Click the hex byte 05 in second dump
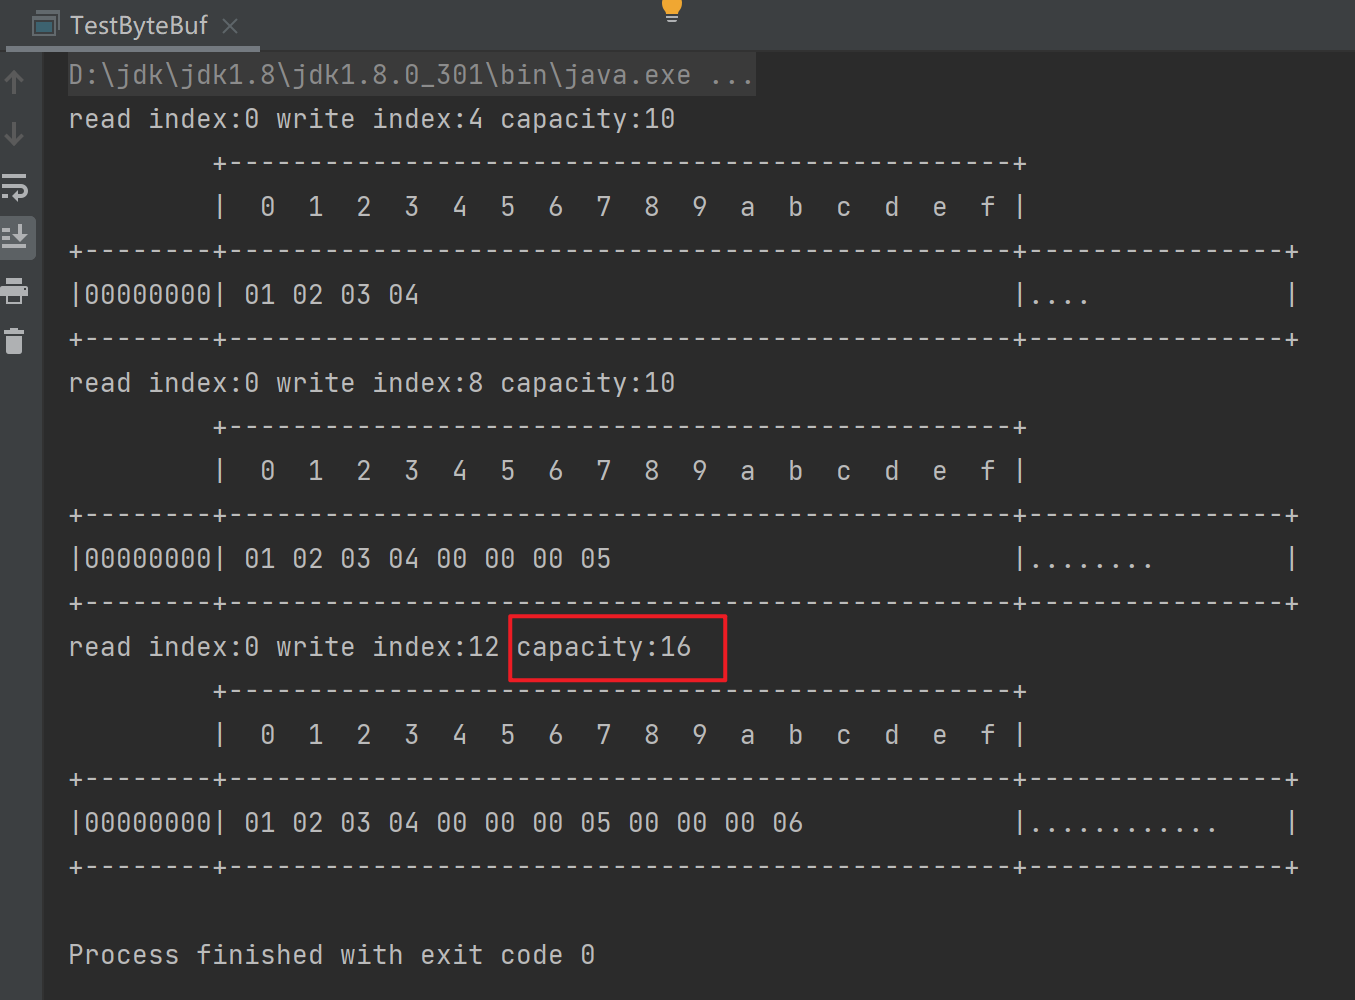This screenshot has width=1355, height=1000. pos(595,559)
